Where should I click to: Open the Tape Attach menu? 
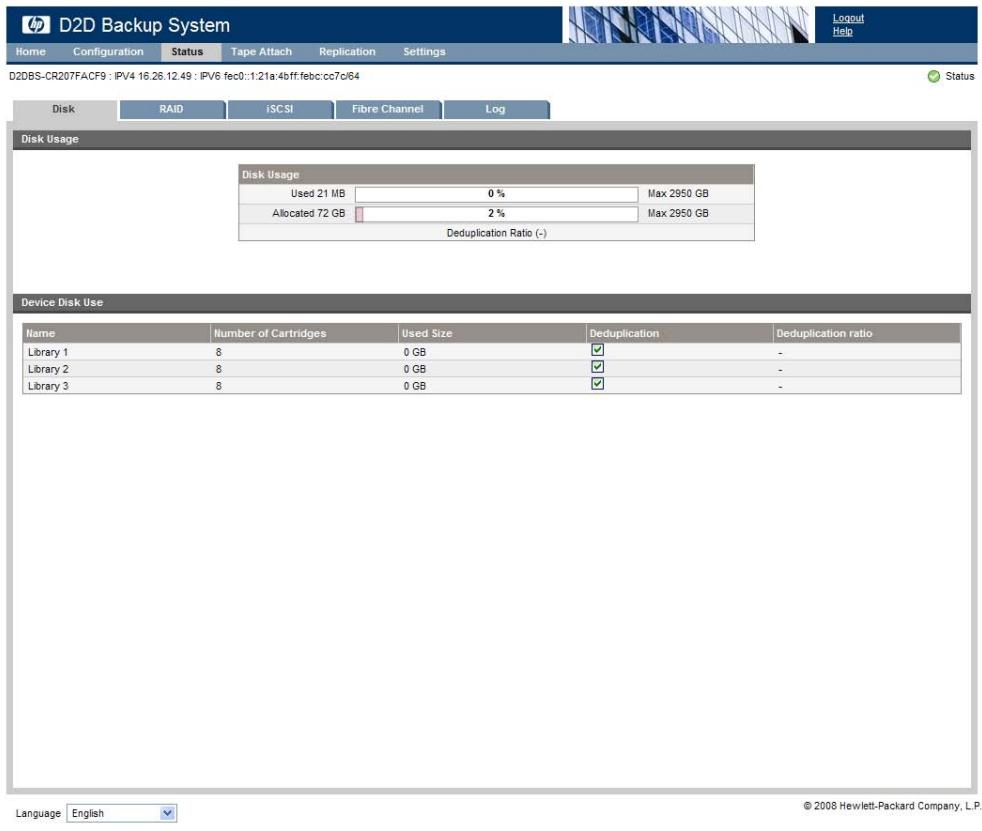click(x=261, y=52)
